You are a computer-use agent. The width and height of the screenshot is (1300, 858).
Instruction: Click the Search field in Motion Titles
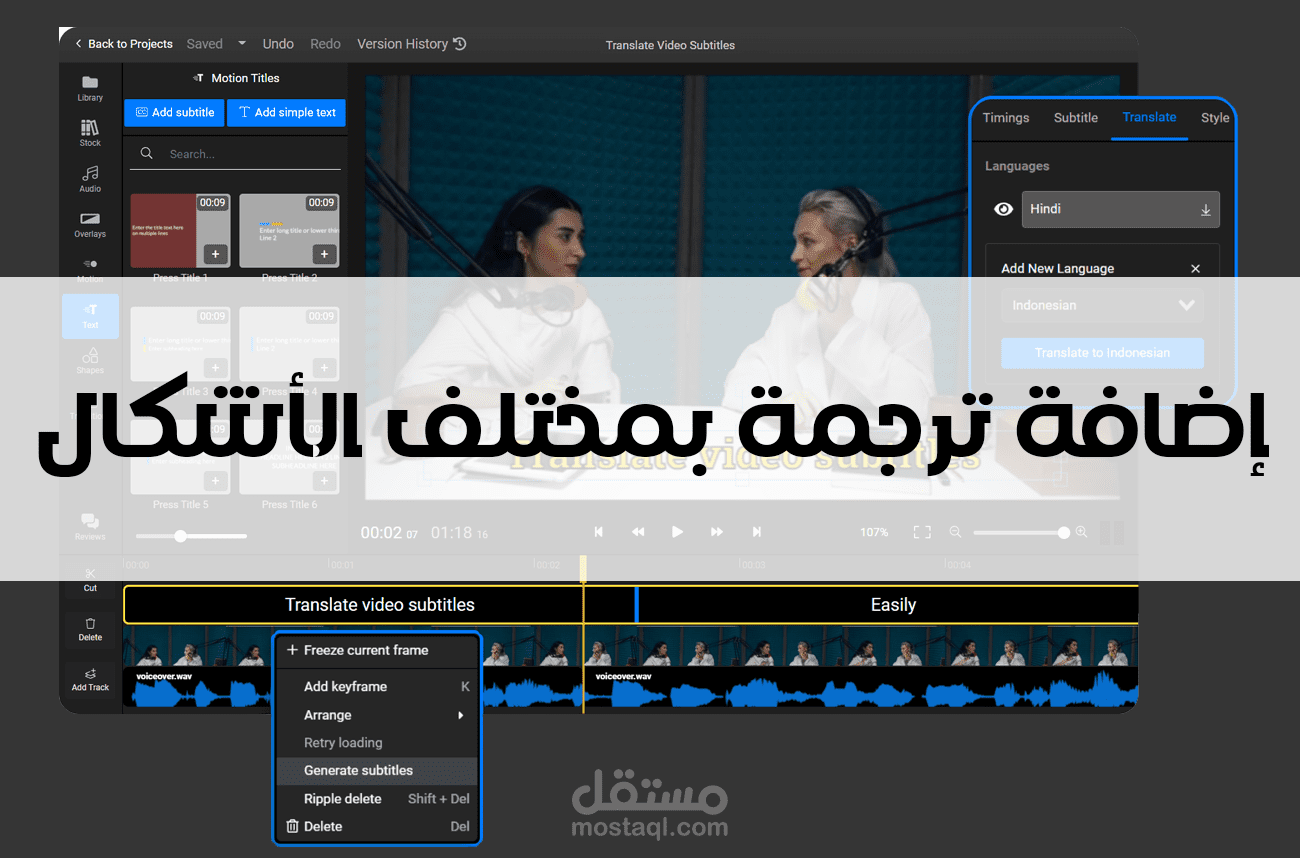[236, 154]
